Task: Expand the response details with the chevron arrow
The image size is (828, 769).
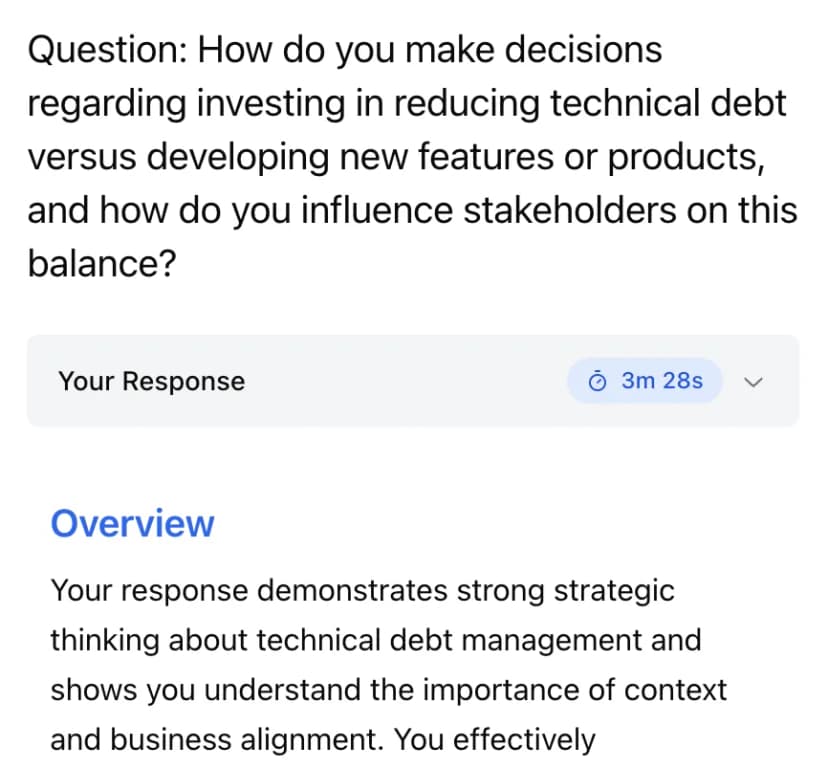Action: click(754, 382)
